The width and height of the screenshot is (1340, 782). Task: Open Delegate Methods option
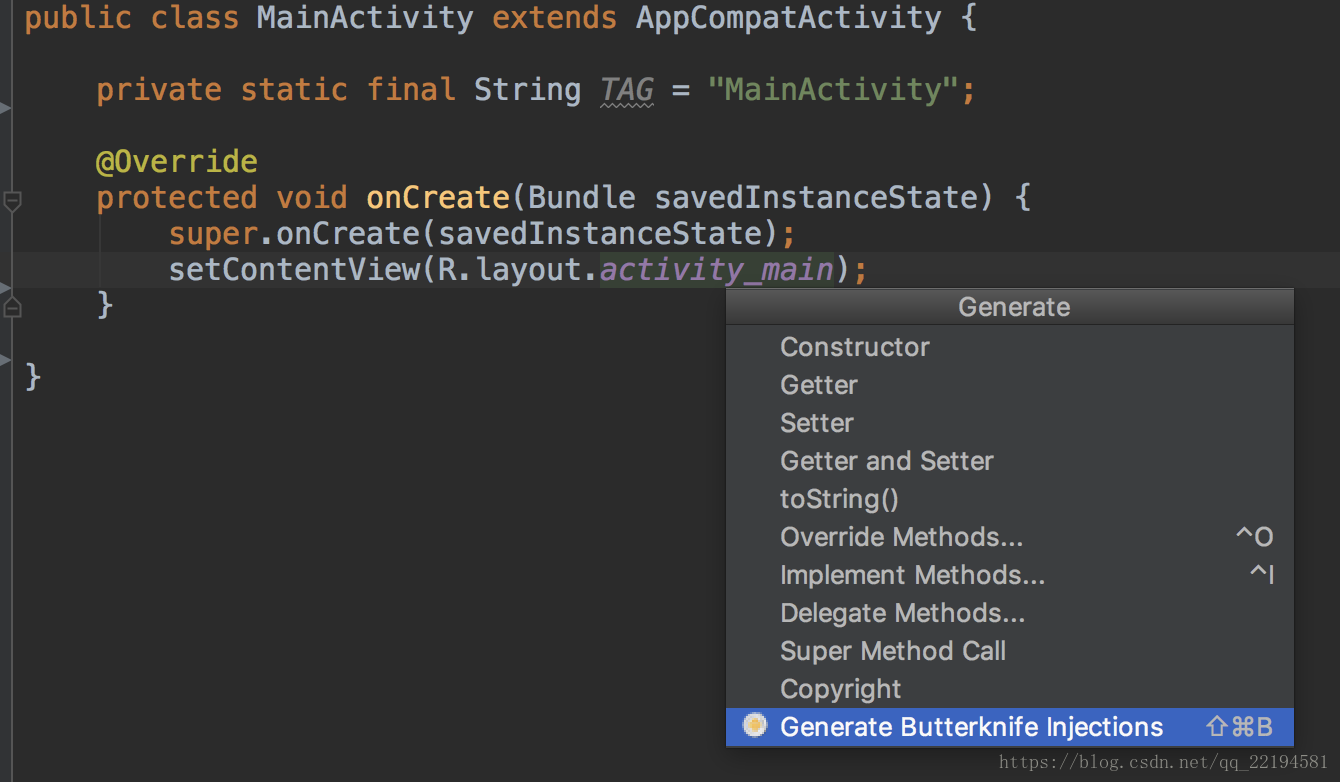point(902,613)
